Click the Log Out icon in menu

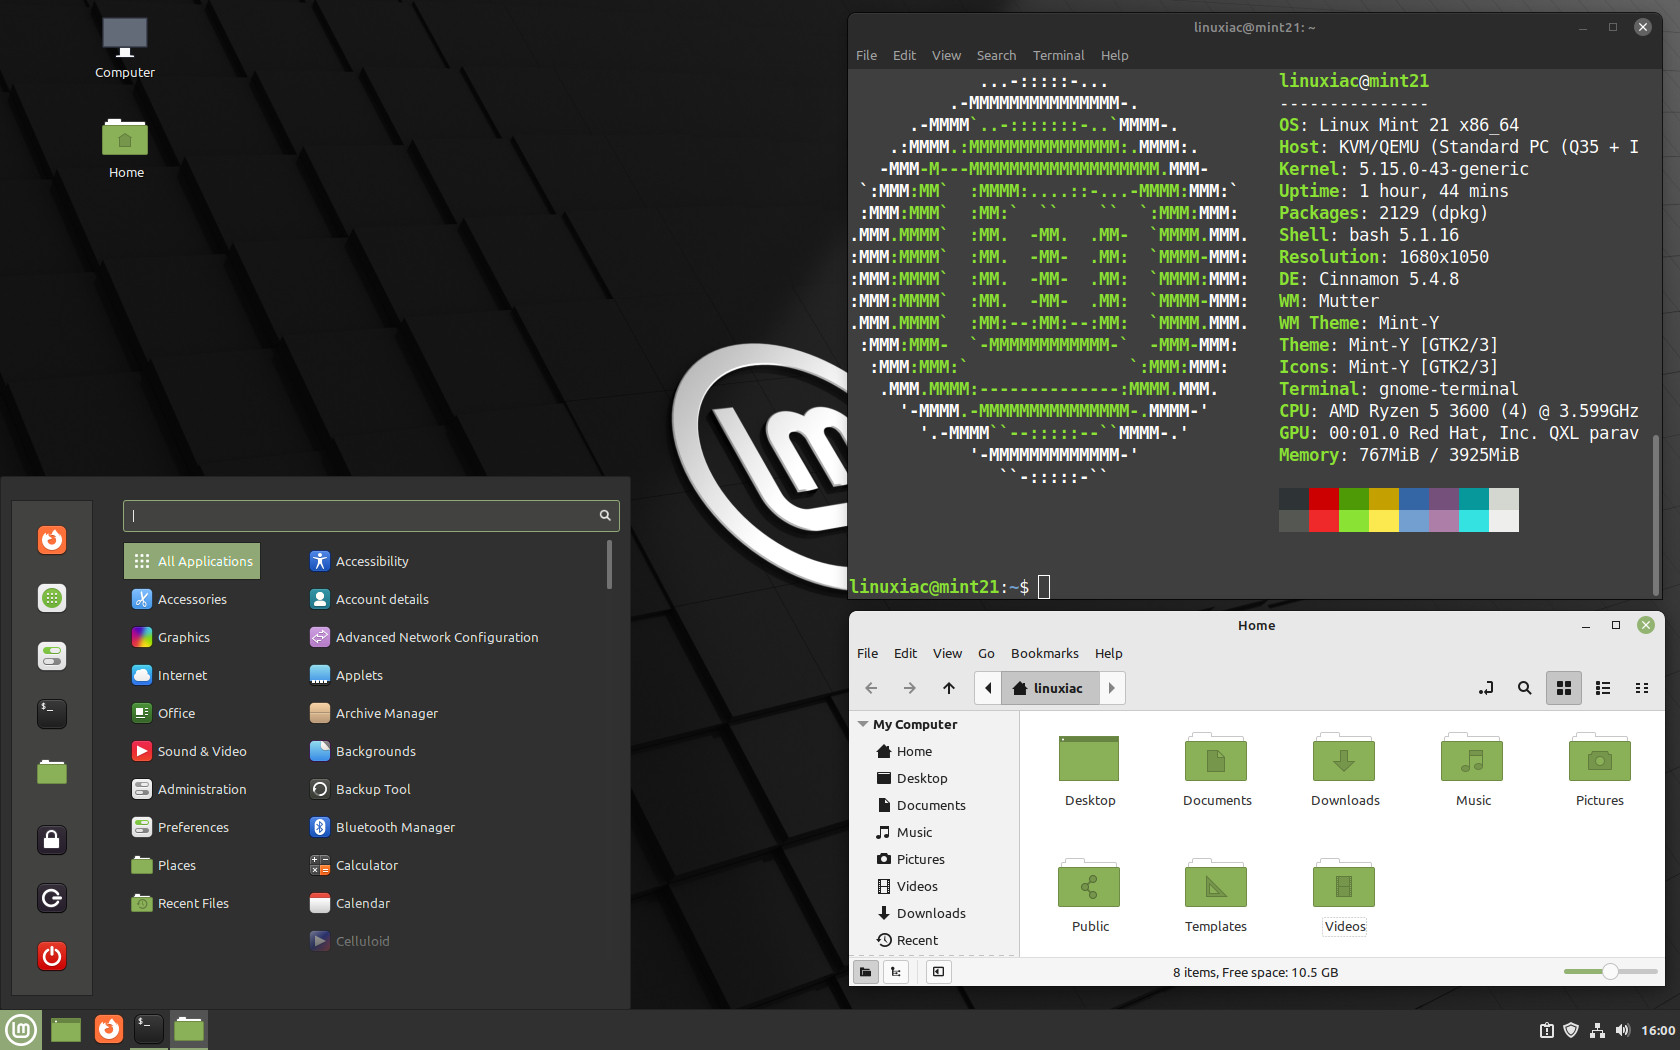[52, 898]
